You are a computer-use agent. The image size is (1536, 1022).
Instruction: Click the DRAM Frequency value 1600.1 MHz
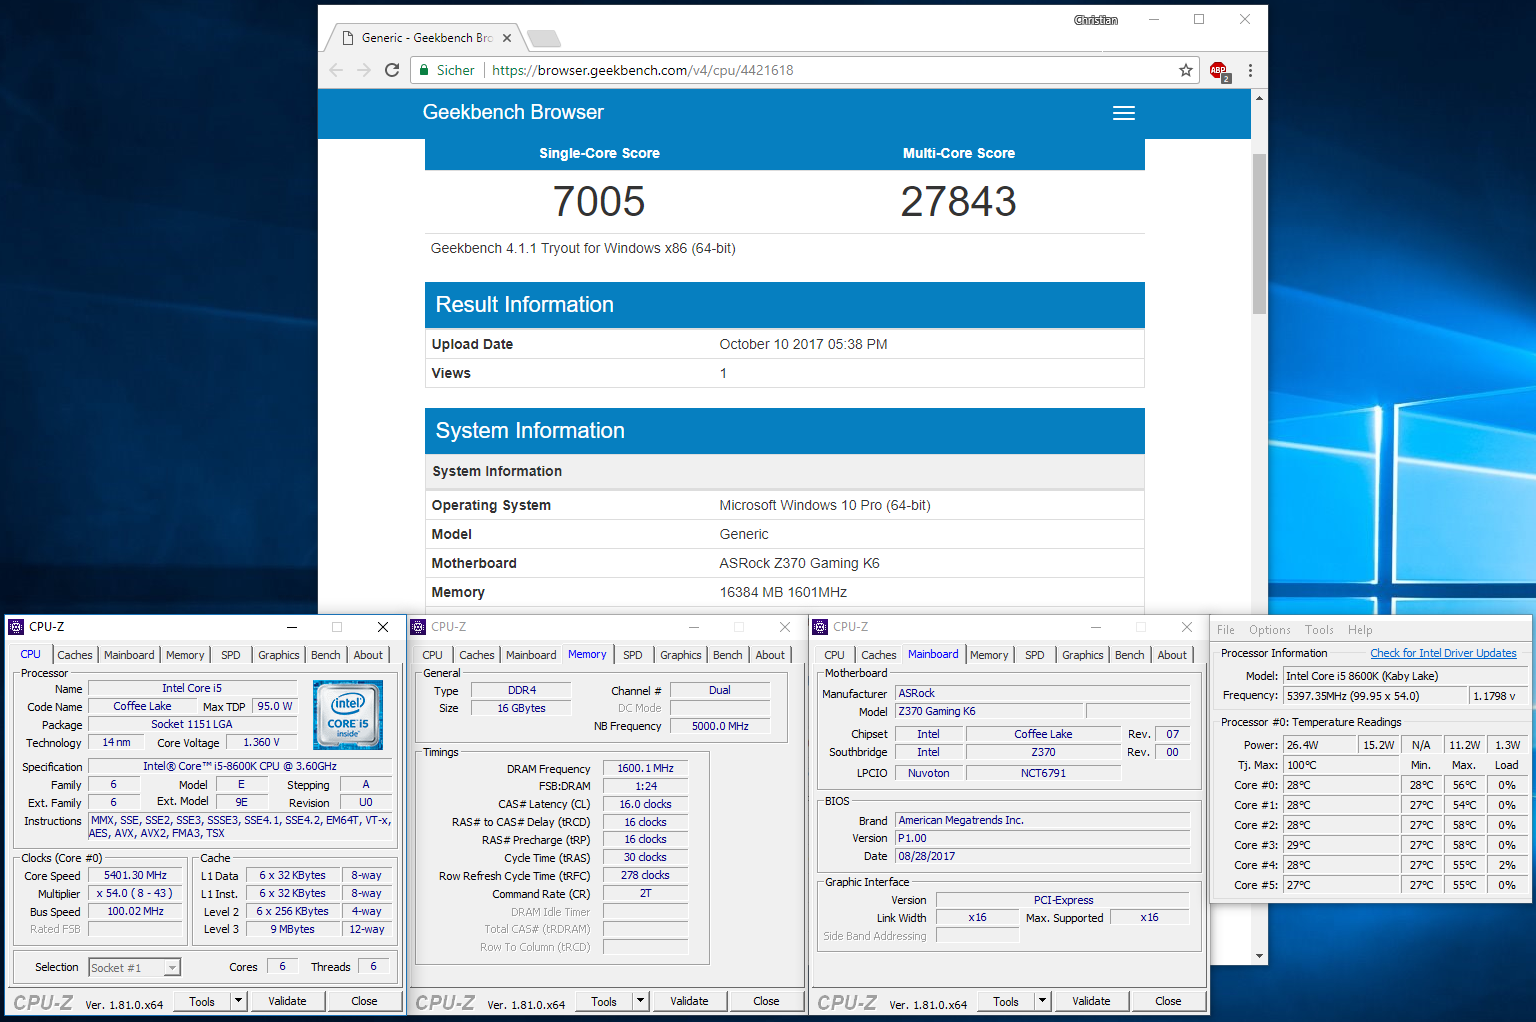point(646,768)
